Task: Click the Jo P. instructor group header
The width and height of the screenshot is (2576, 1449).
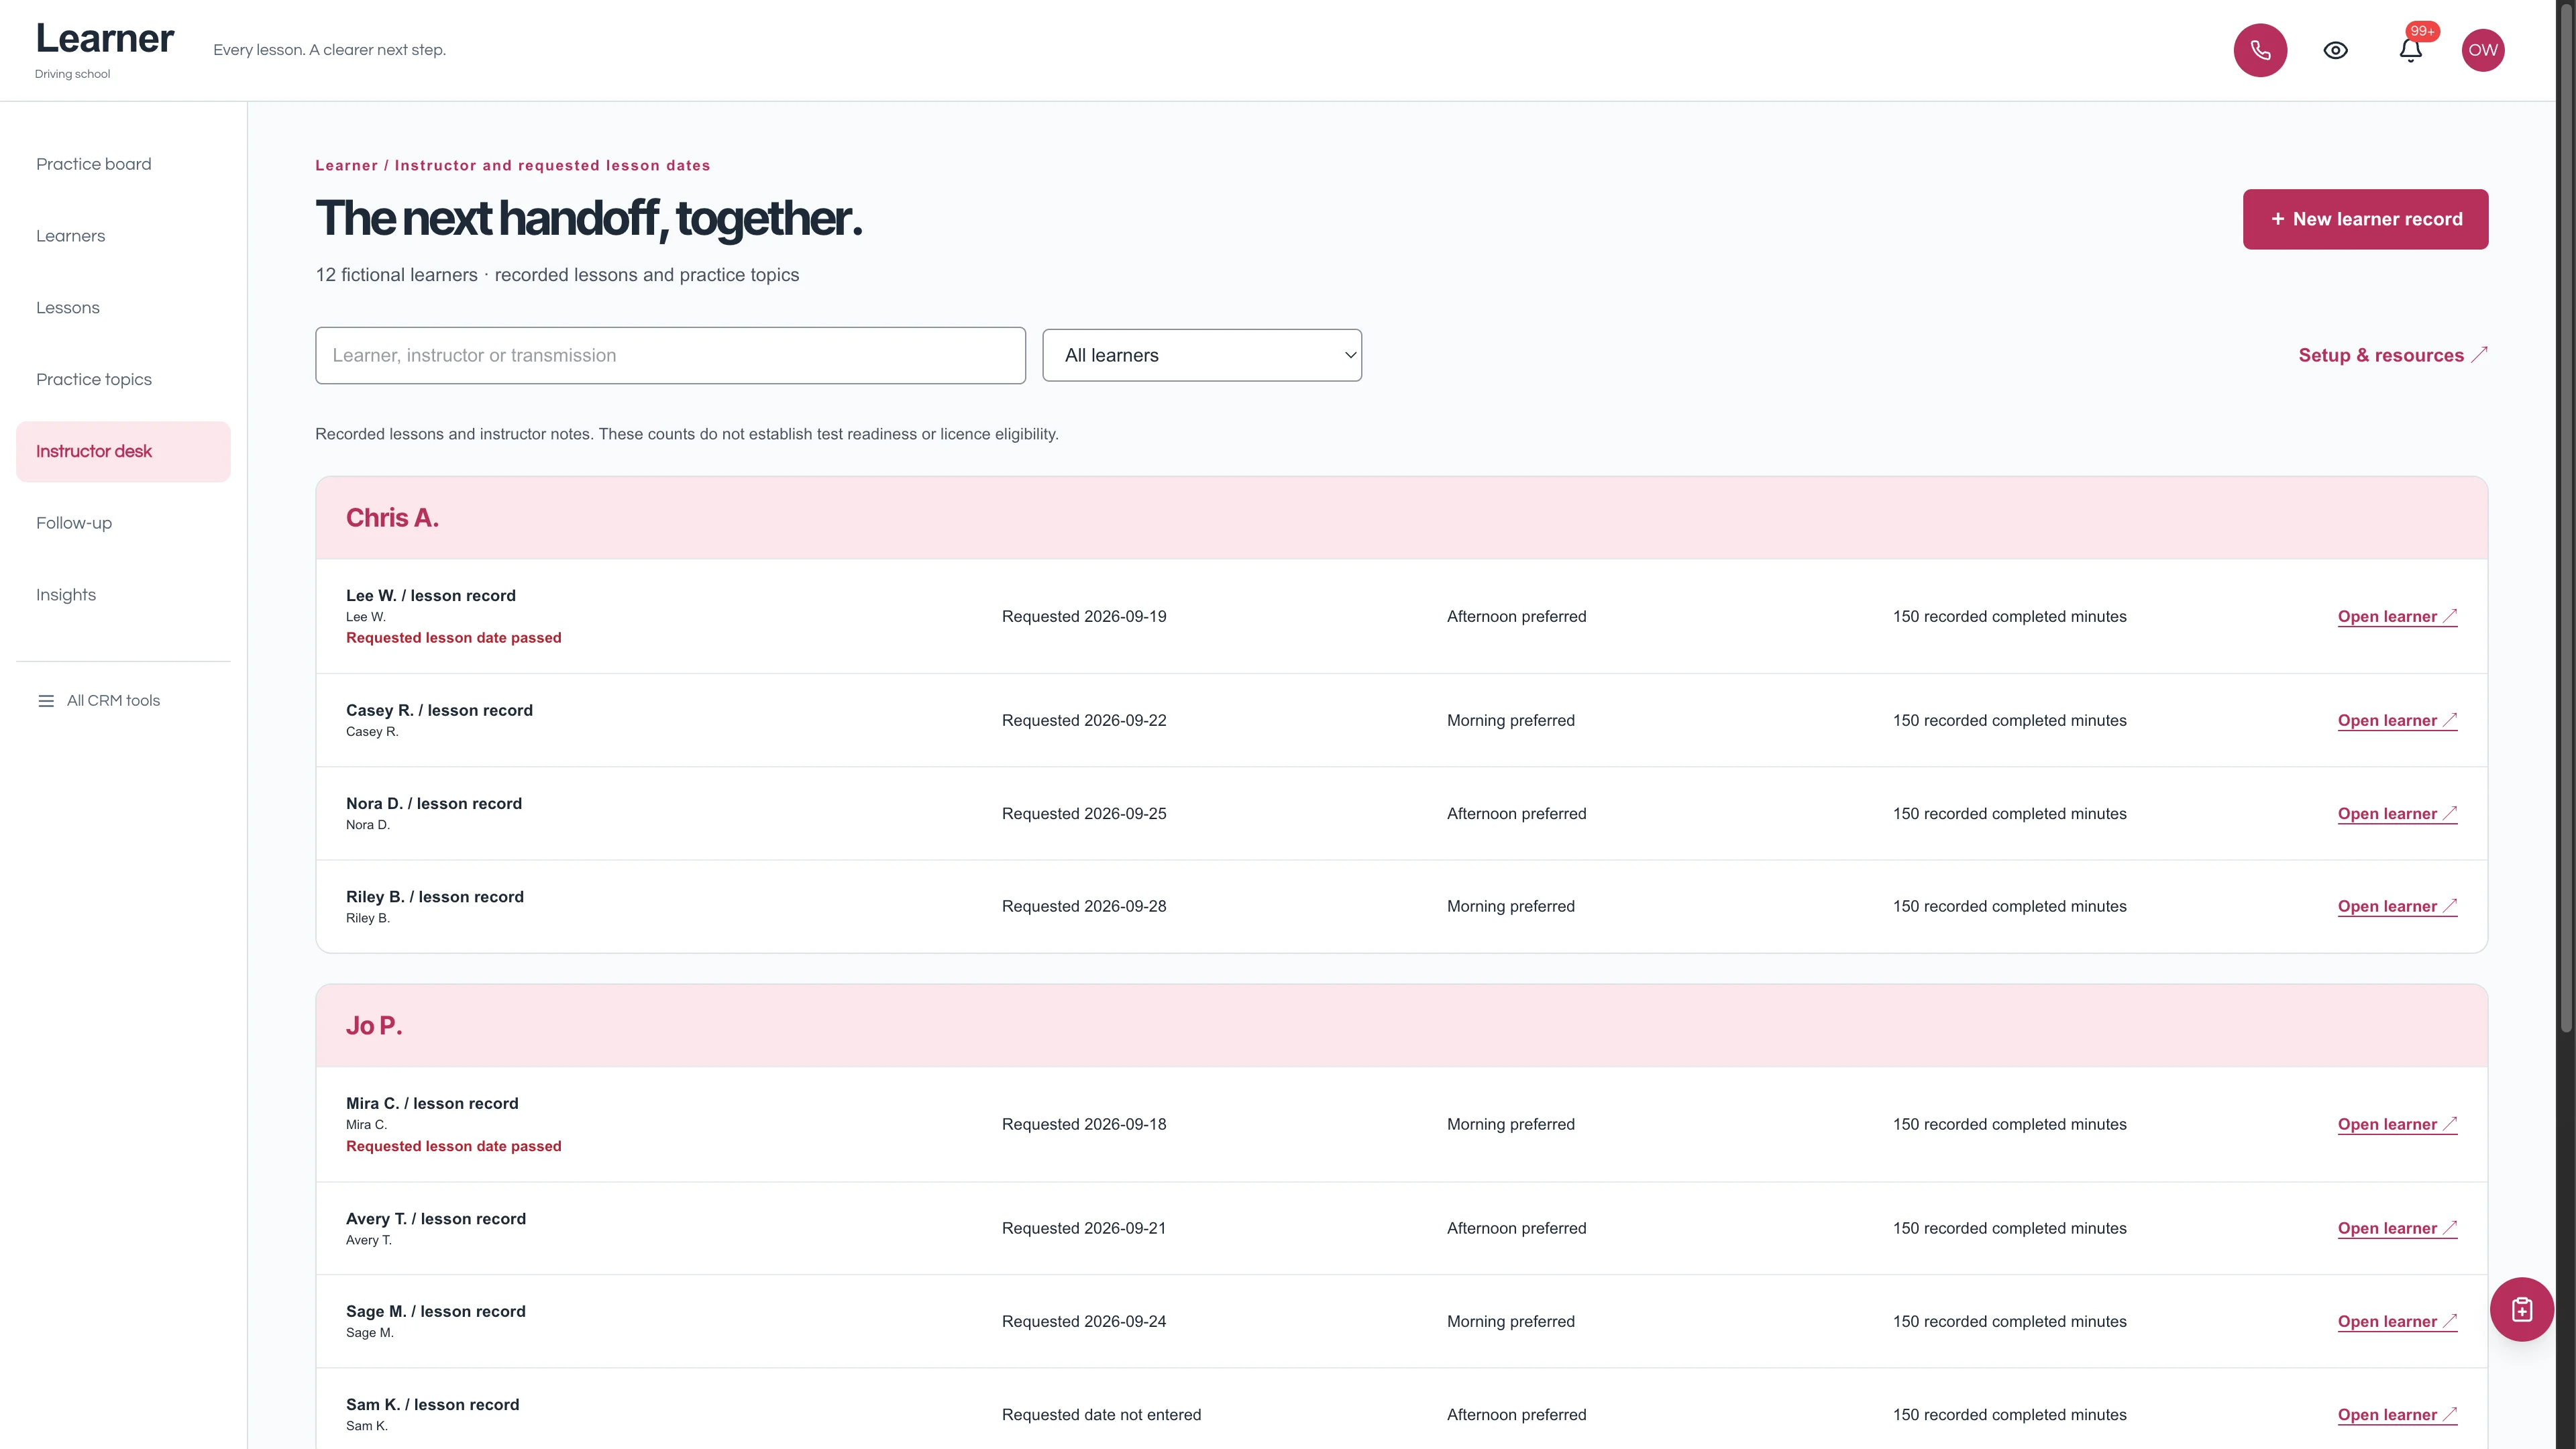Action: 1401,1026
